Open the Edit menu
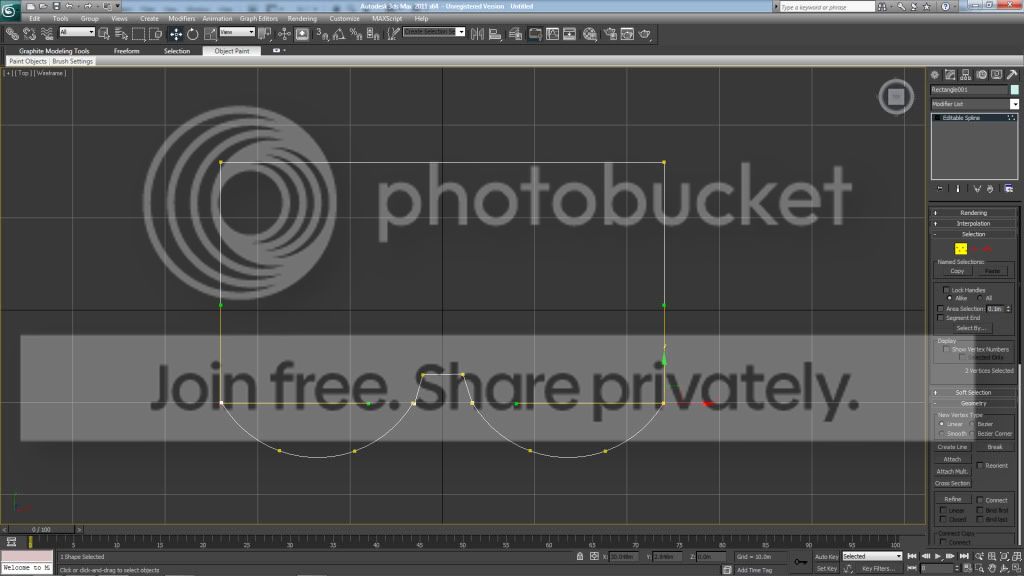1024x576 pixels. pyautogui.click(x=35, y=18)
